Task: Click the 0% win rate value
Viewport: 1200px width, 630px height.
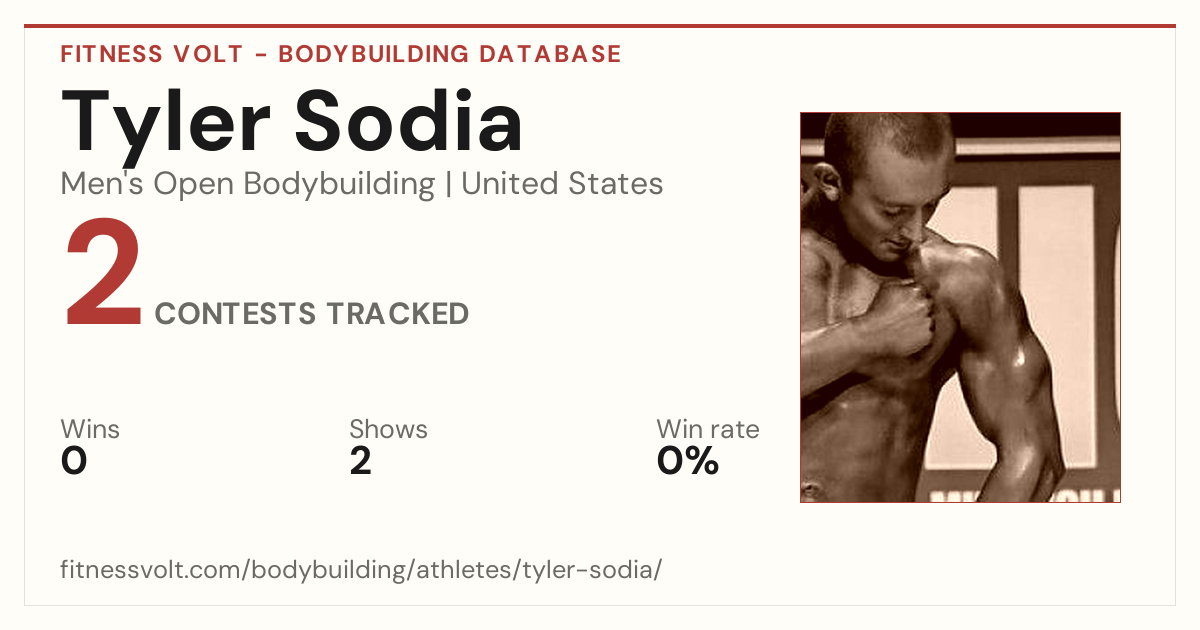Action: coord(688,461)
